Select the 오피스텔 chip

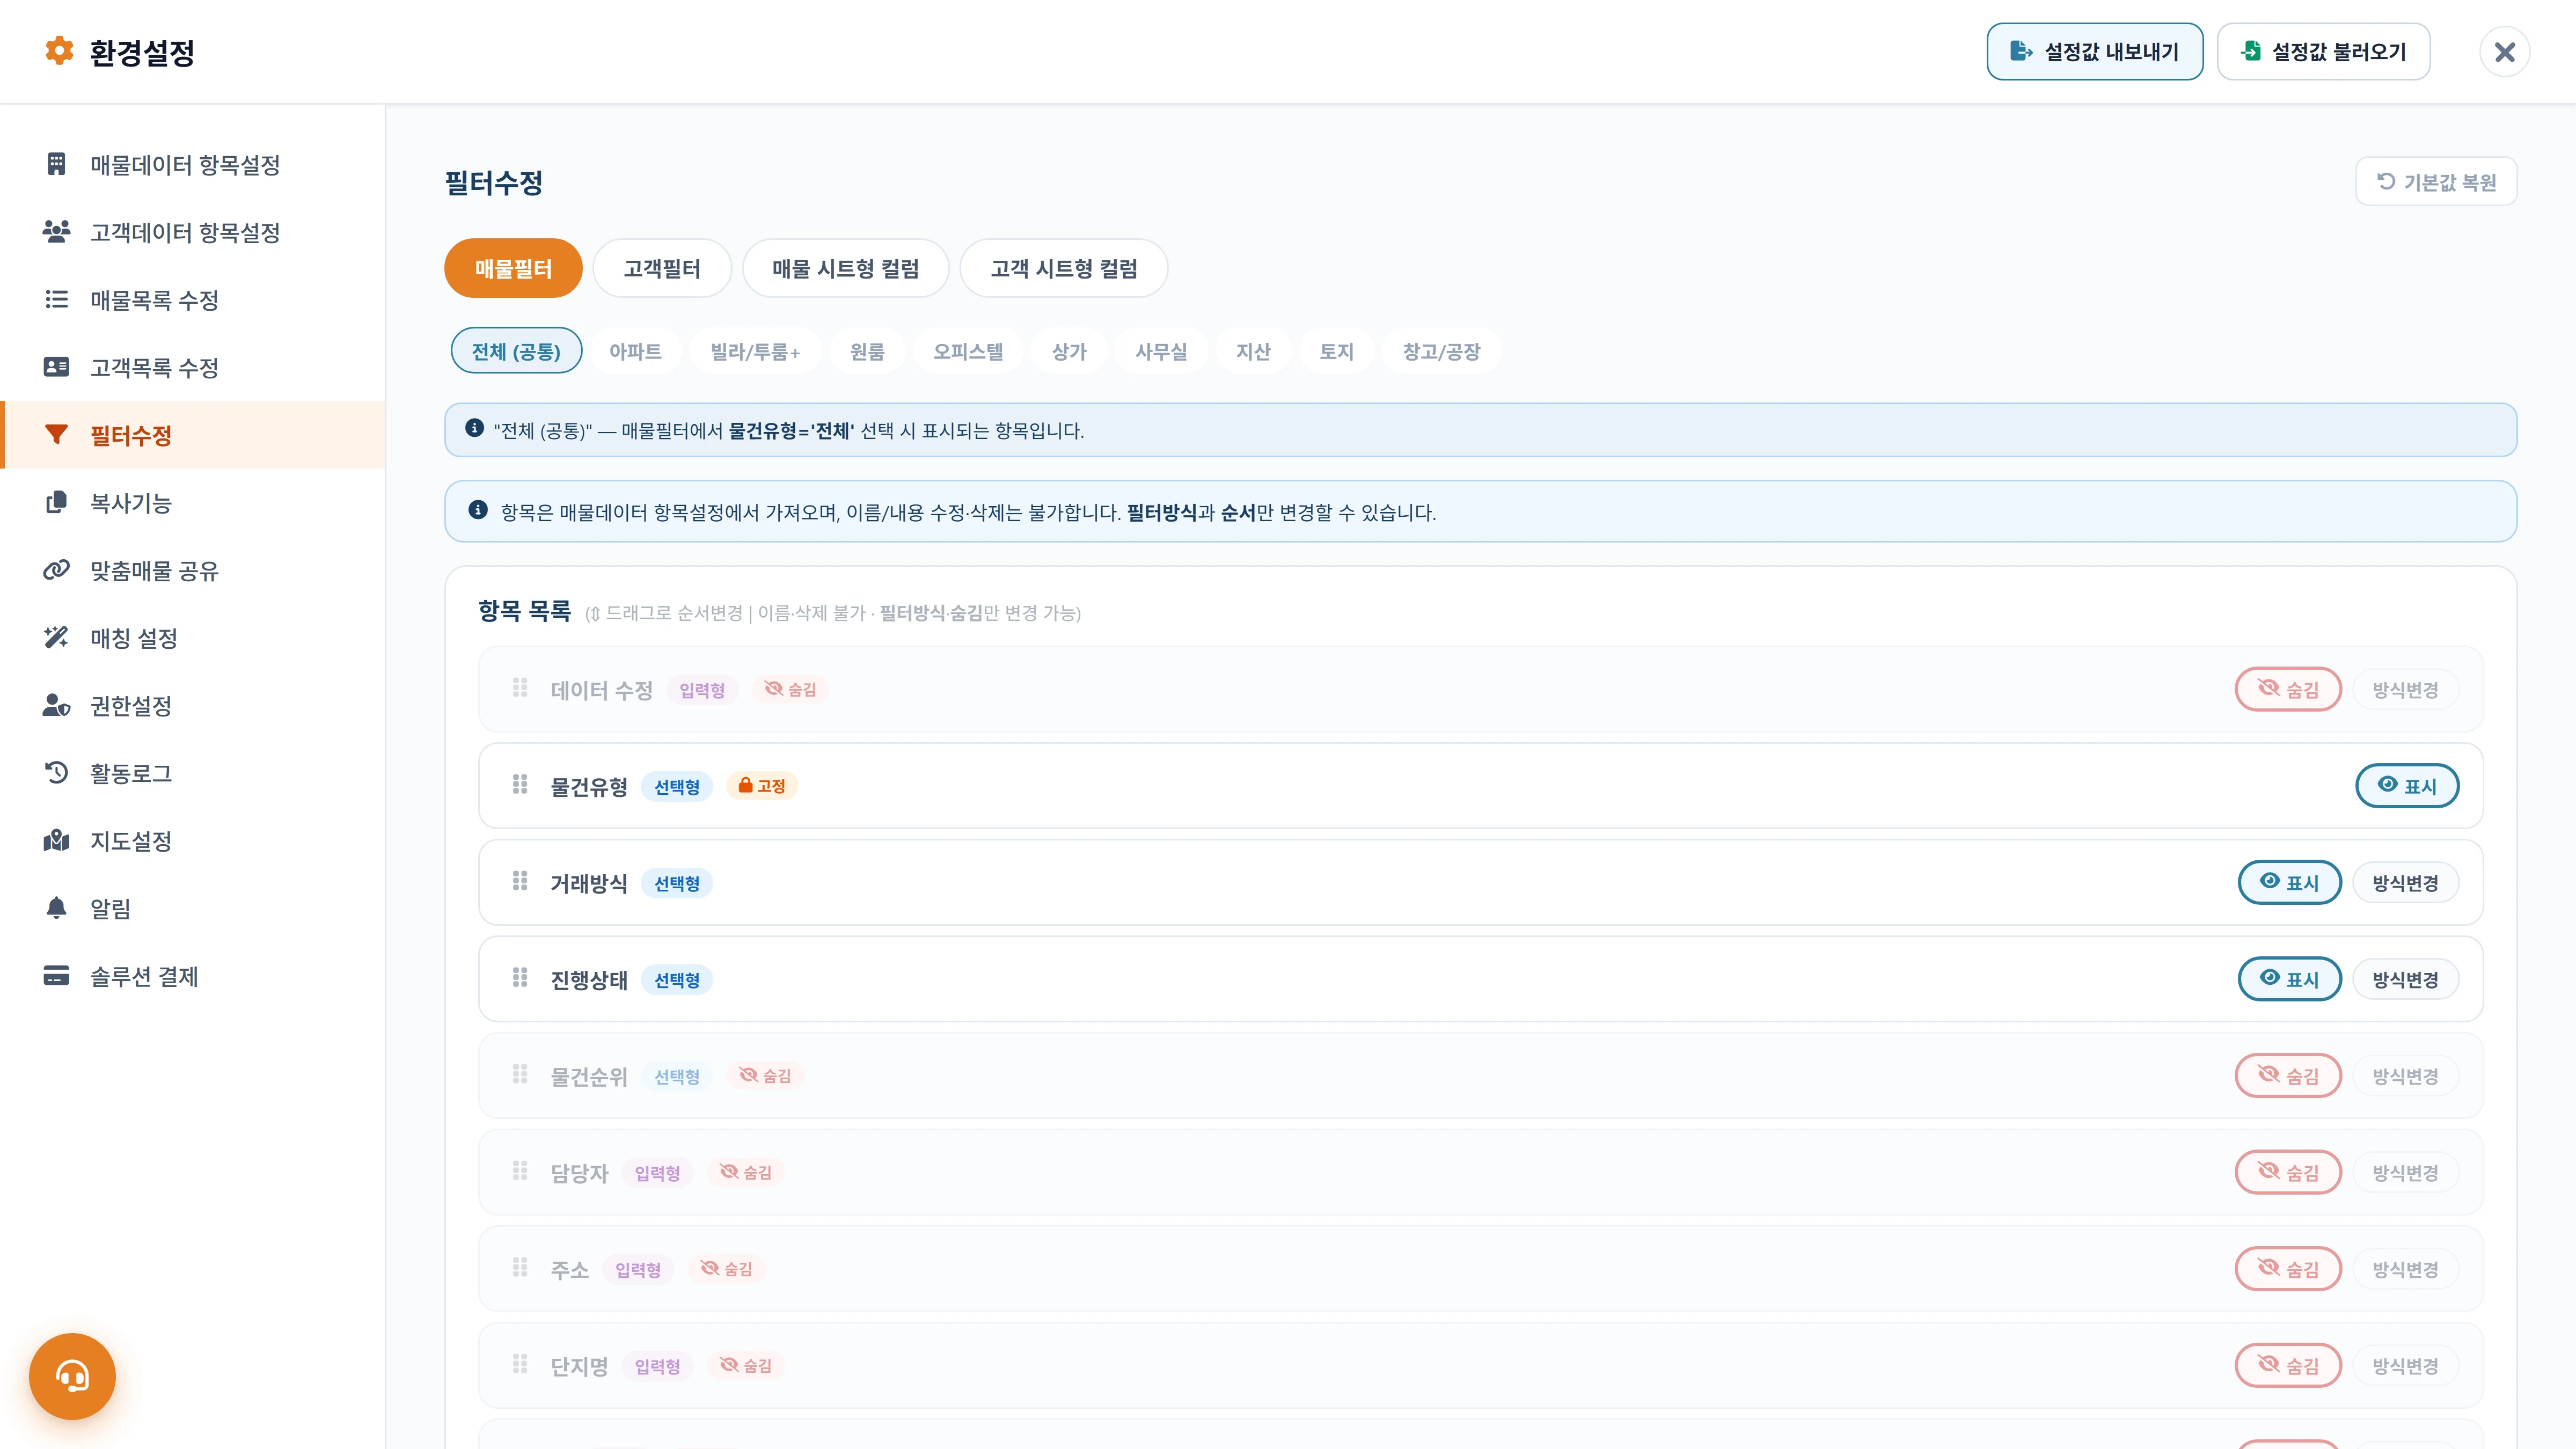click(968, 351)
